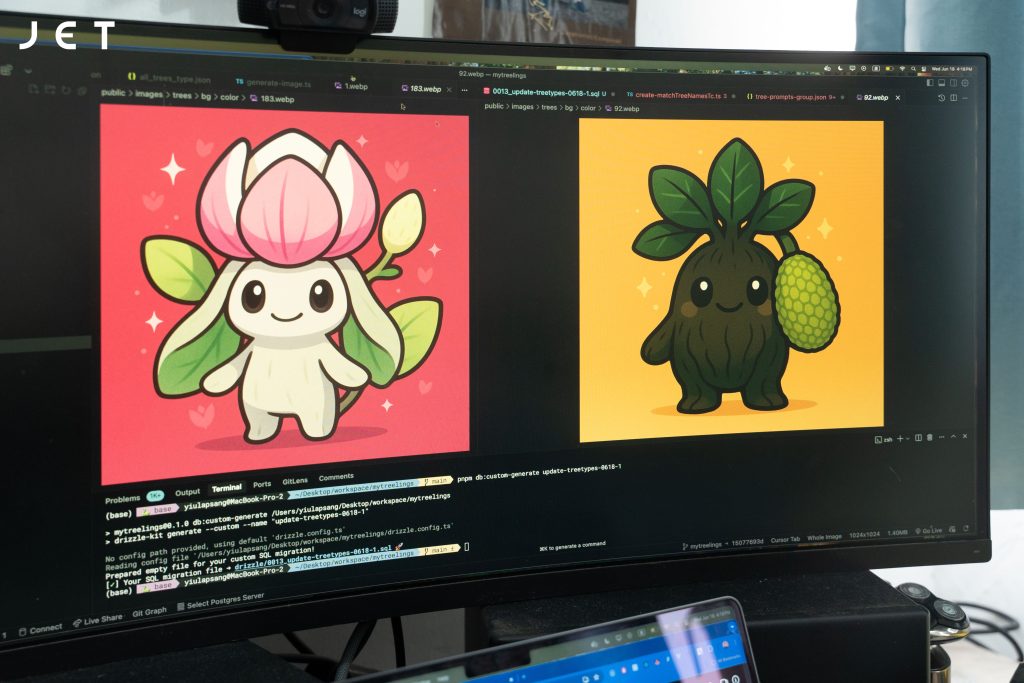Screen dimensions: 1024x683
Task: Click the history clock icon in editor actions
Action: (x=941, y=97)
